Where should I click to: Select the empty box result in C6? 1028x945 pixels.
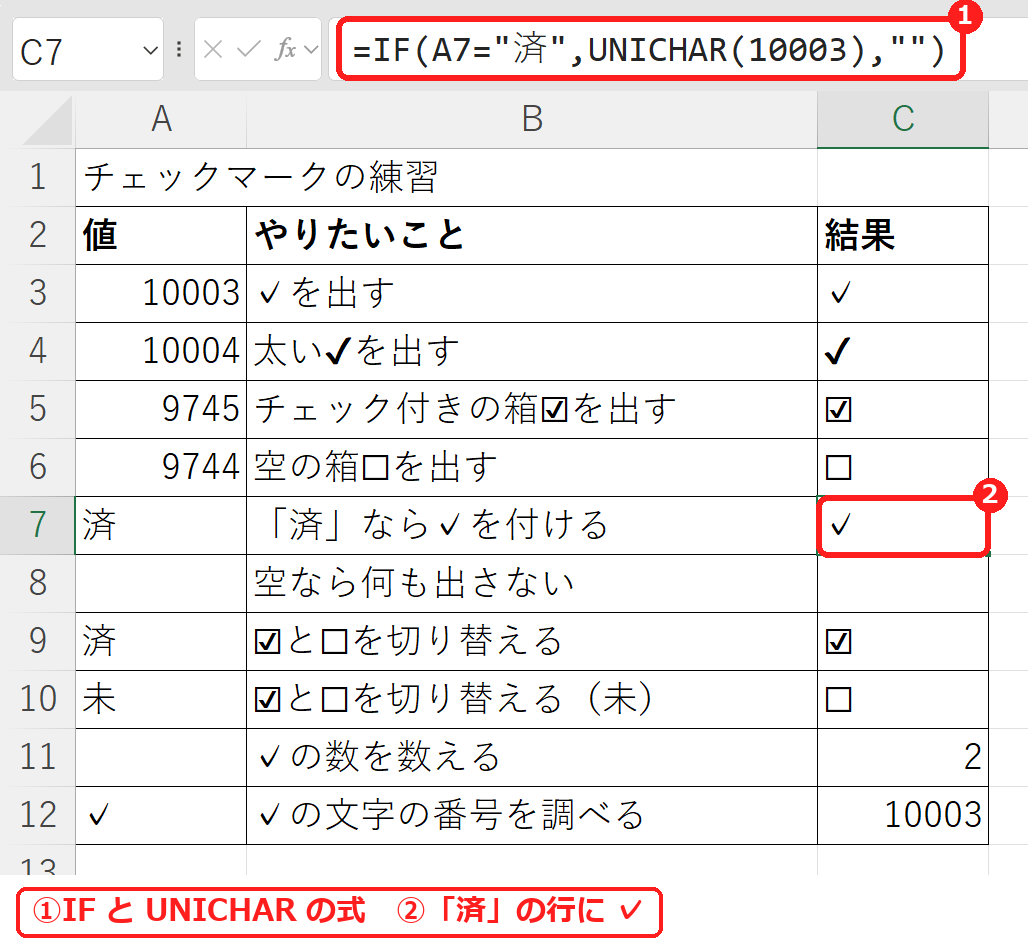903,467
